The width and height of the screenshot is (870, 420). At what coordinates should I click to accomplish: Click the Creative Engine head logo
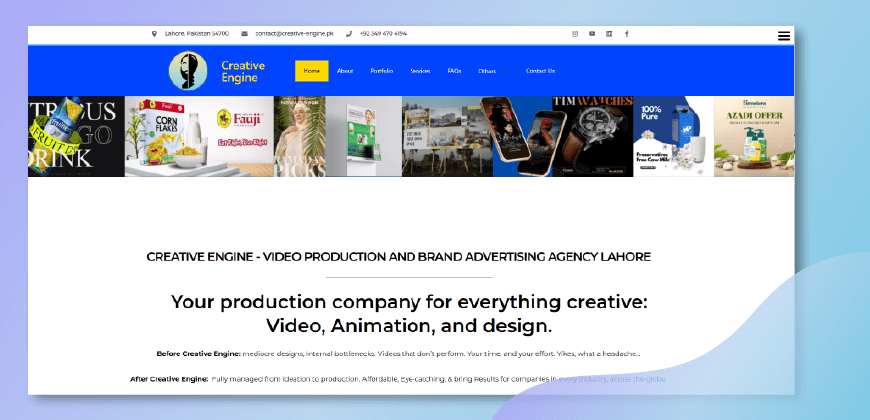click(x=188, y=71)
